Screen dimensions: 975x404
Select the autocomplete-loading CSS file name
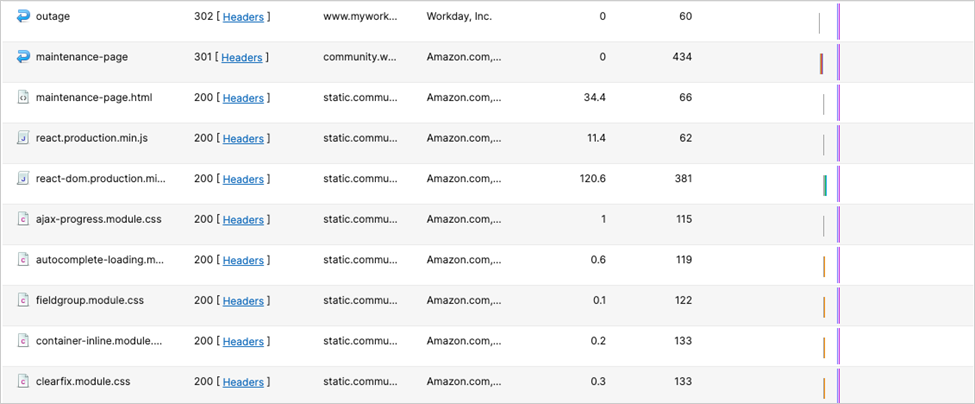pos(98,260)
